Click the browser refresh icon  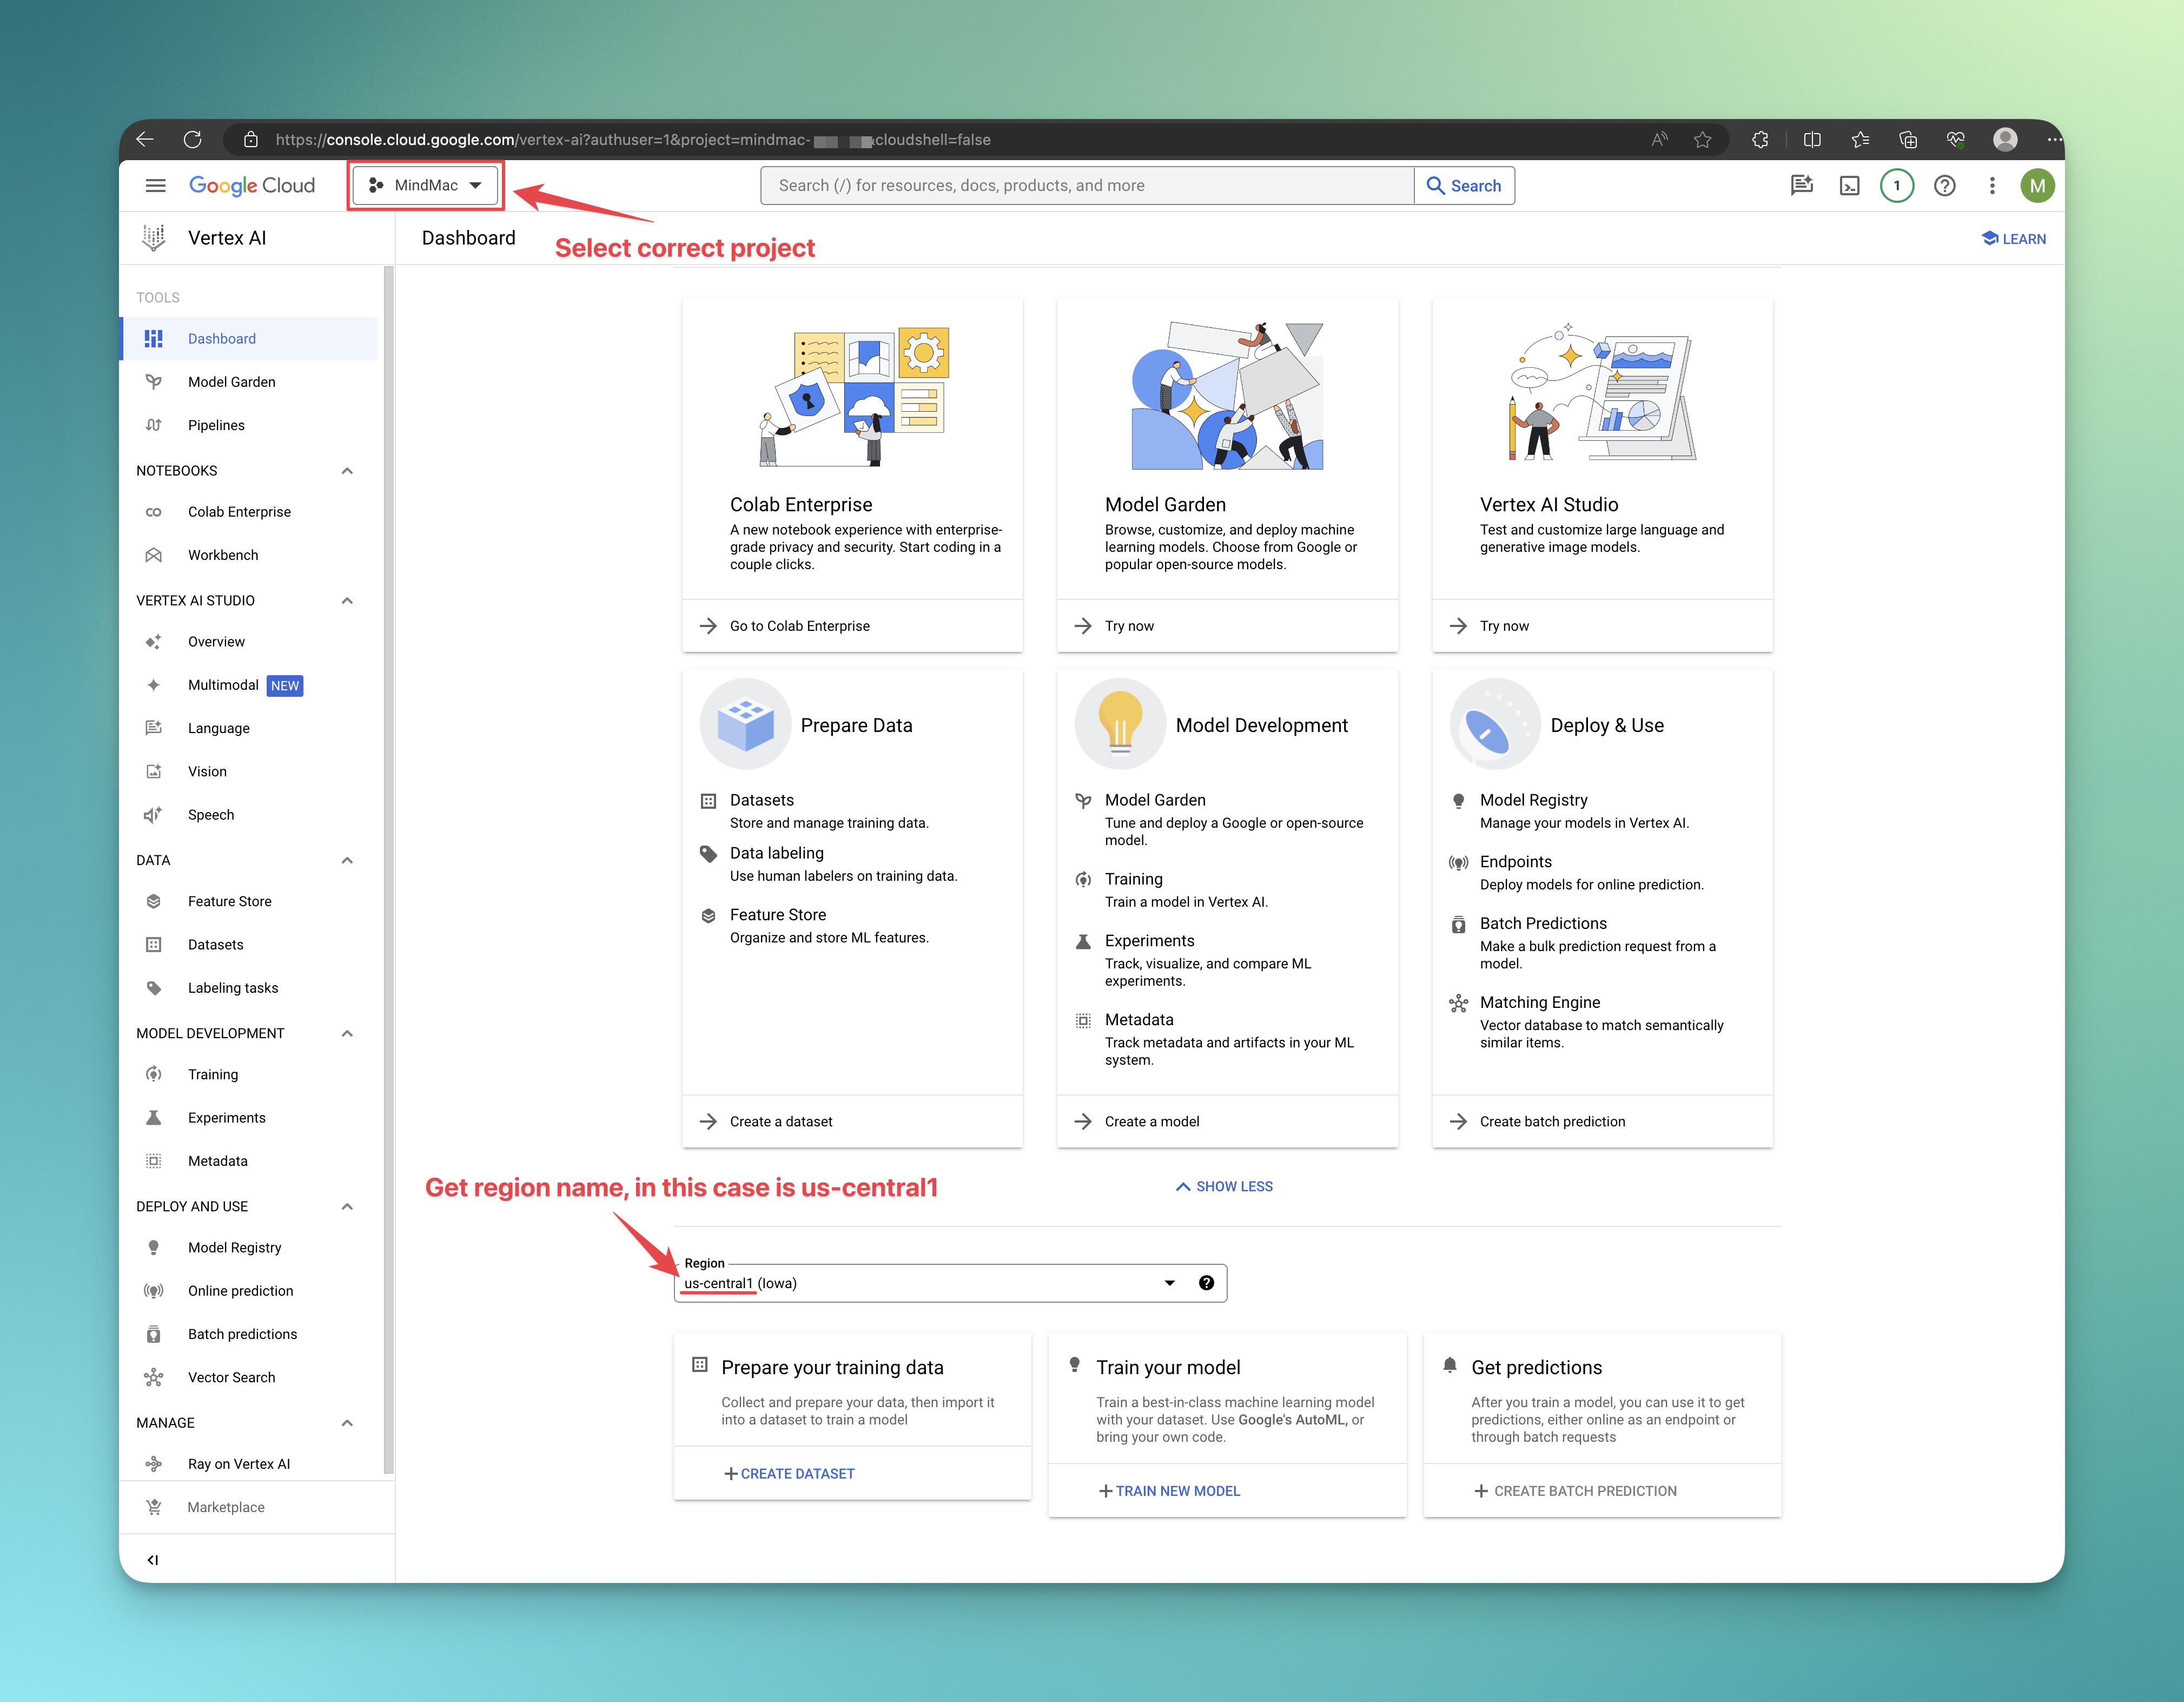coord(193,139)
